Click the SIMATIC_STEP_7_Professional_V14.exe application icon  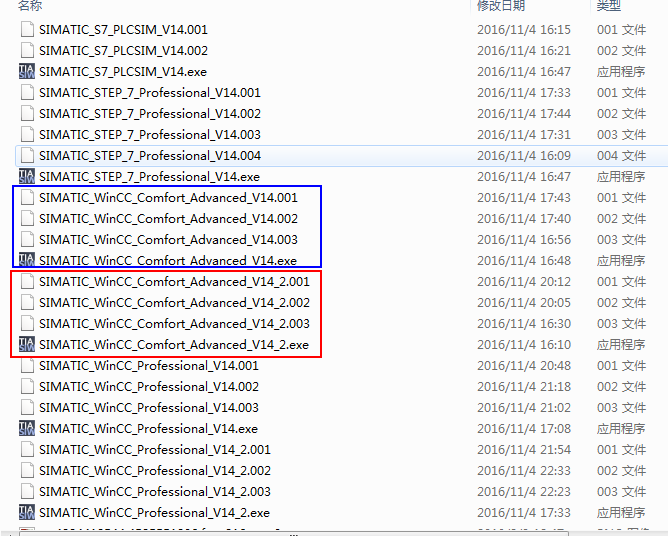(x=27, y=176)
